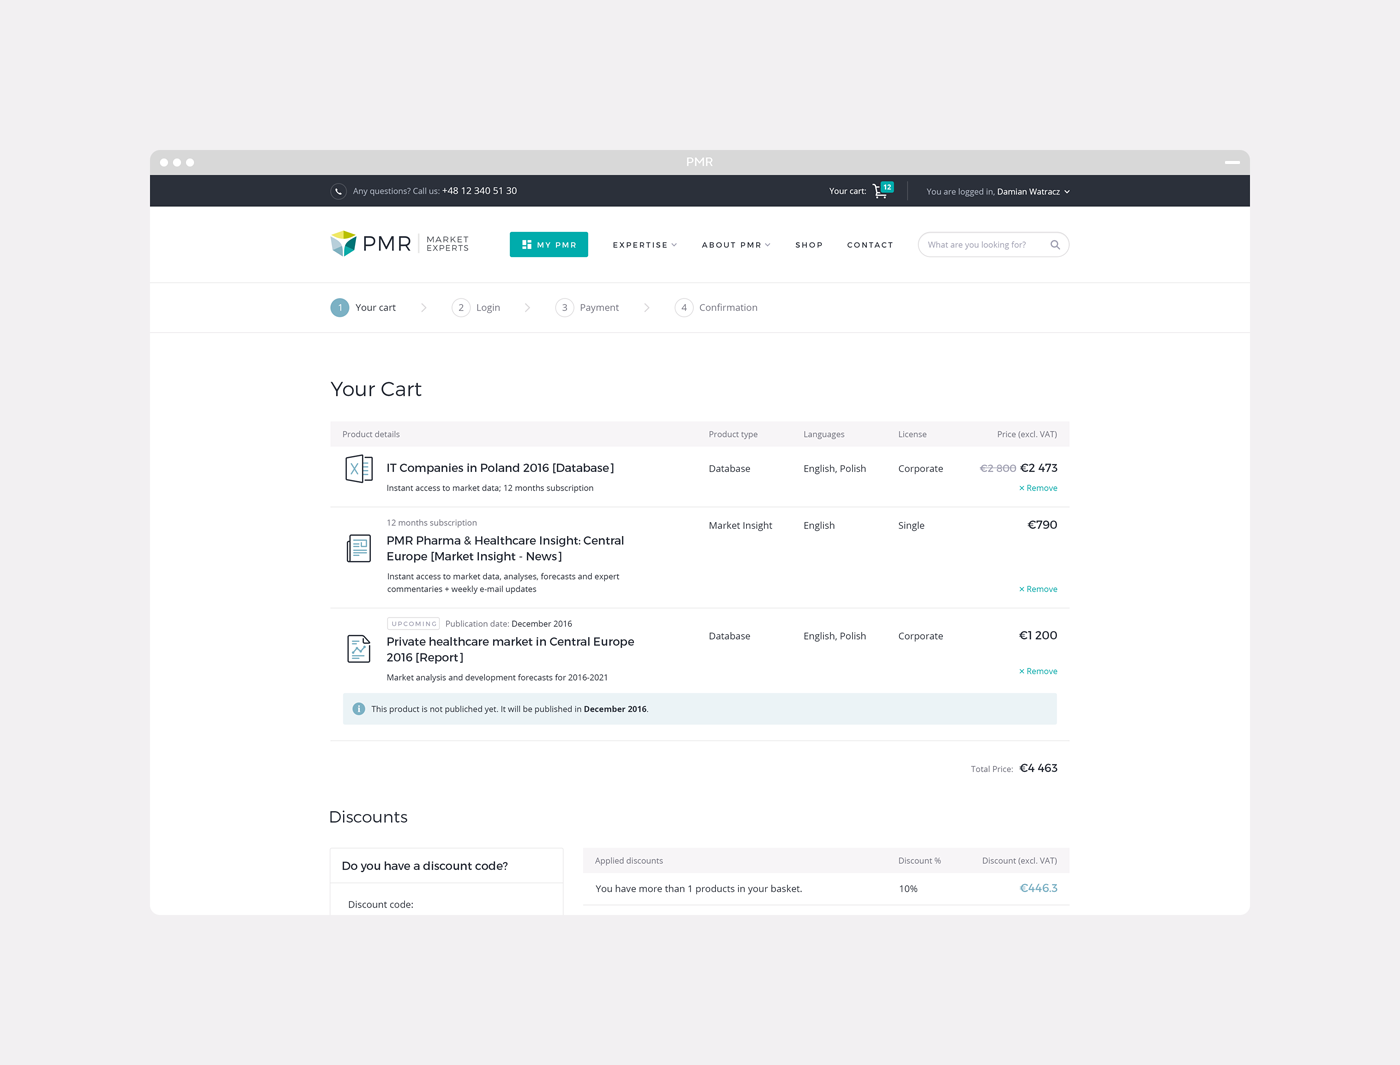Click the Private healthcare report chart icon
This screenshot has width=1400, height=1065.
[x=359, y=649]
